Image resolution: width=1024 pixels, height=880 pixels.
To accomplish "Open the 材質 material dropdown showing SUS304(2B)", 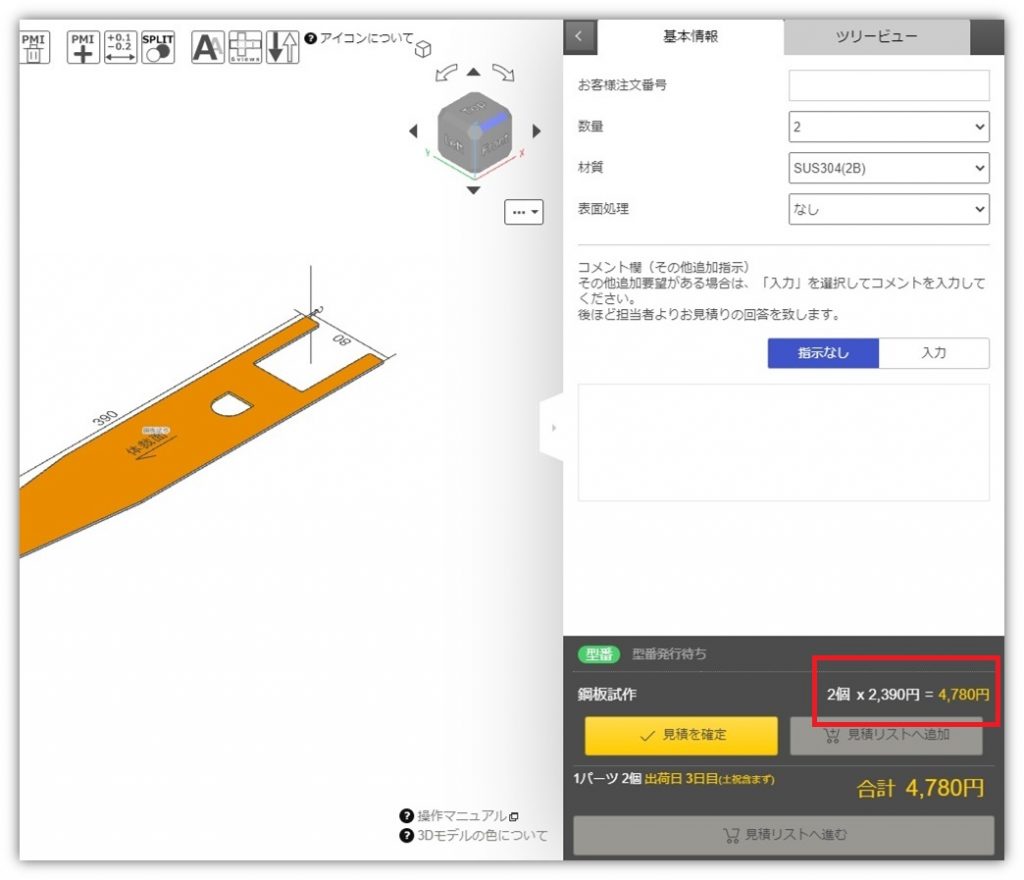I will (888, 168).
